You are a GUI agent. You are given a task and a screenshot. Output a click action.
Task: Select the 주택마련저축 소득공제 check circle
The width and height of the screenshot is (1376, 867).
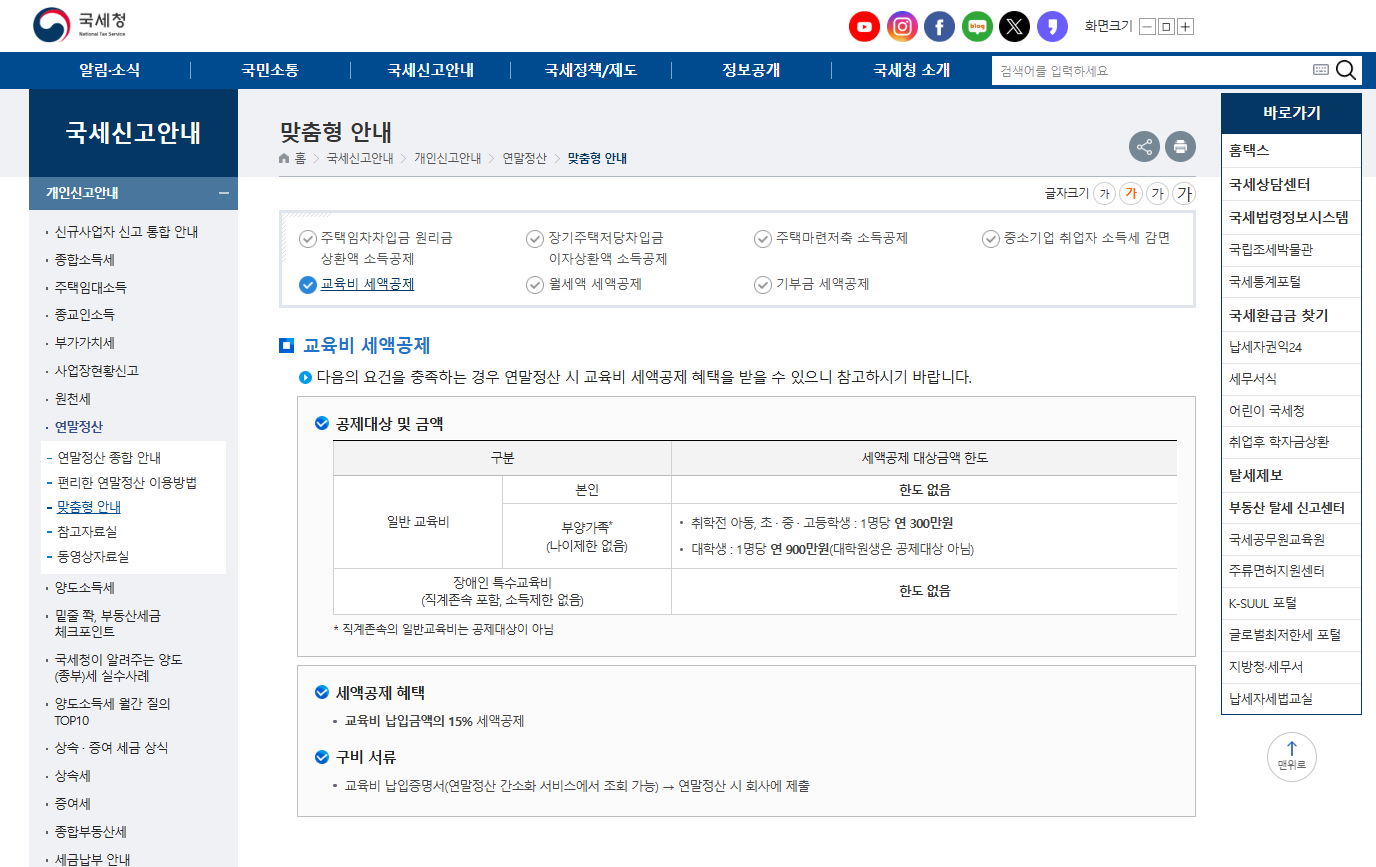tap(762, 238)
